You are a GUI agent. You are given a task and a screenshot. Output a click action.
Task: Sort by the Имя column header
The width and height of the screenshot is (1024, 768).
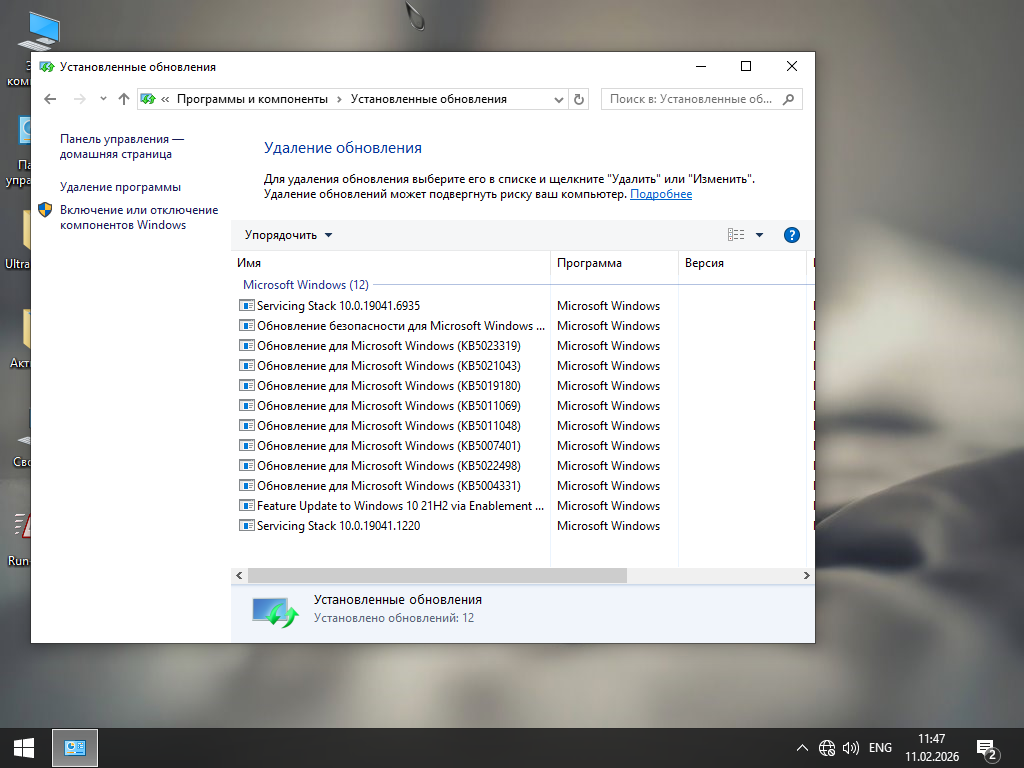249,263
